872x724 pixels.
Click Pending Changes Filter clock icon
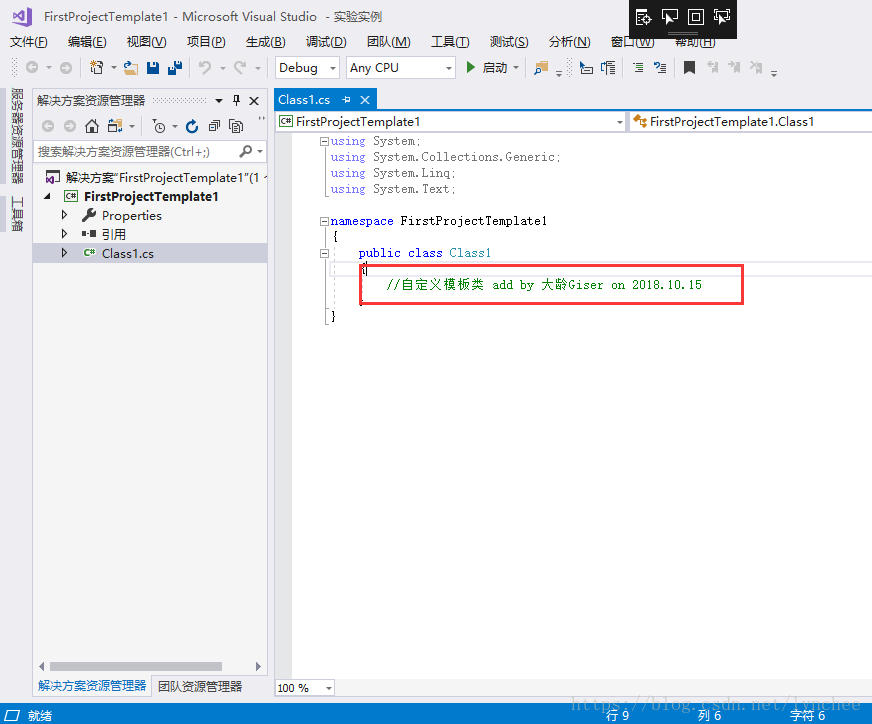tap(159, 126)
